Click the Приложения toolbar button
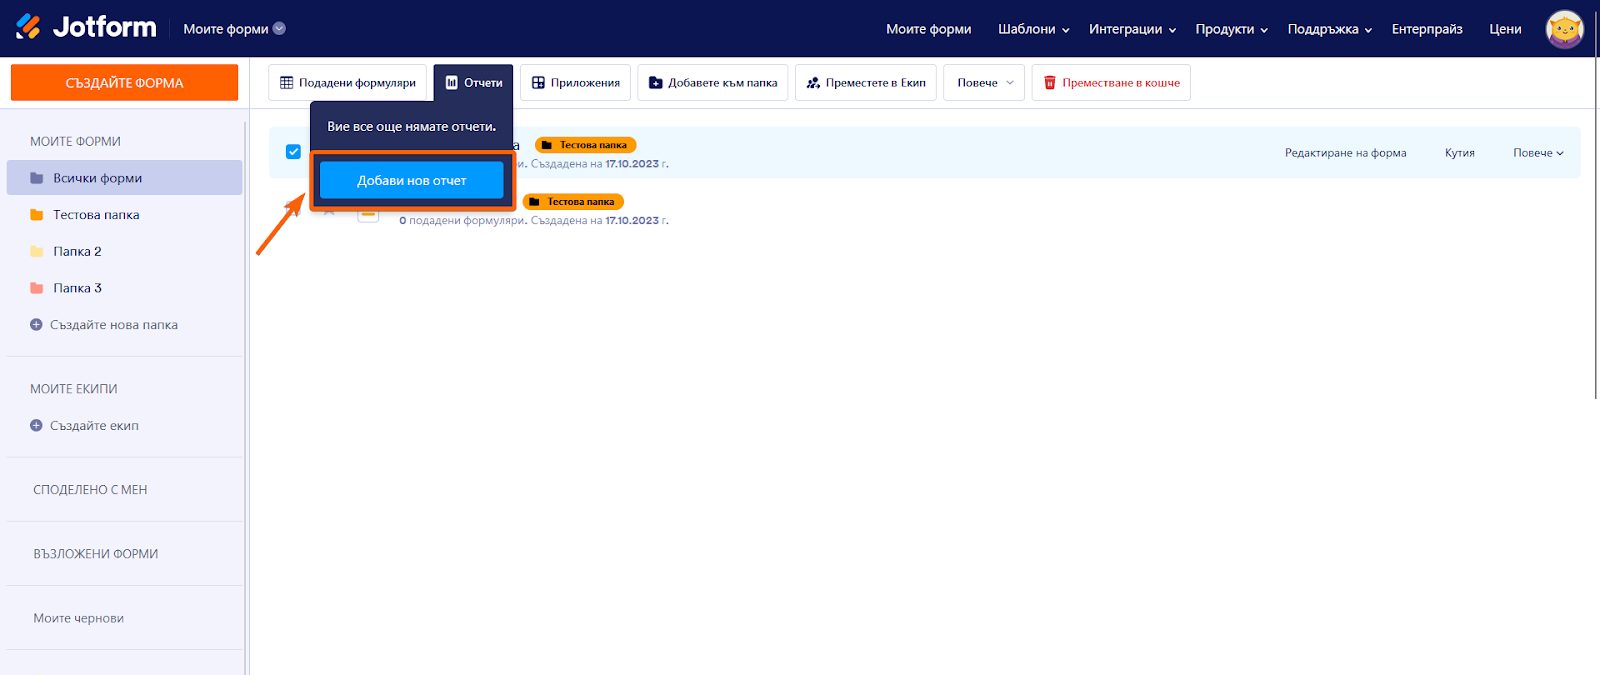 click(x=575, y=83)
